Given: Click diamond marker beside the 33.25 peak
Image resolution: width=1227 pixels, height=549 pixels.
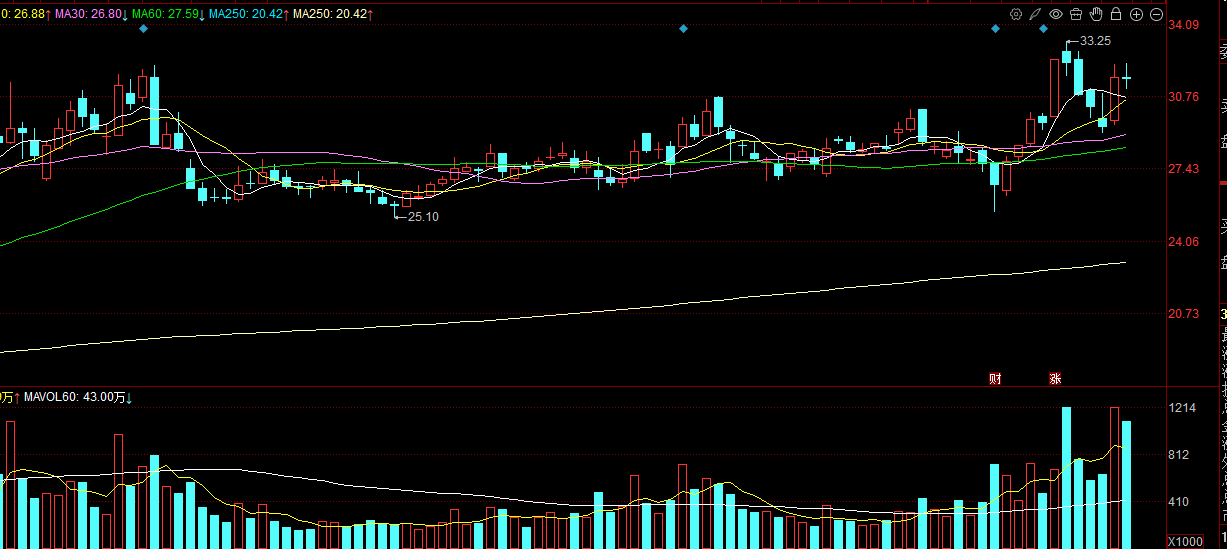Looking at the screenshot, I should click(x=1043, y=29).
